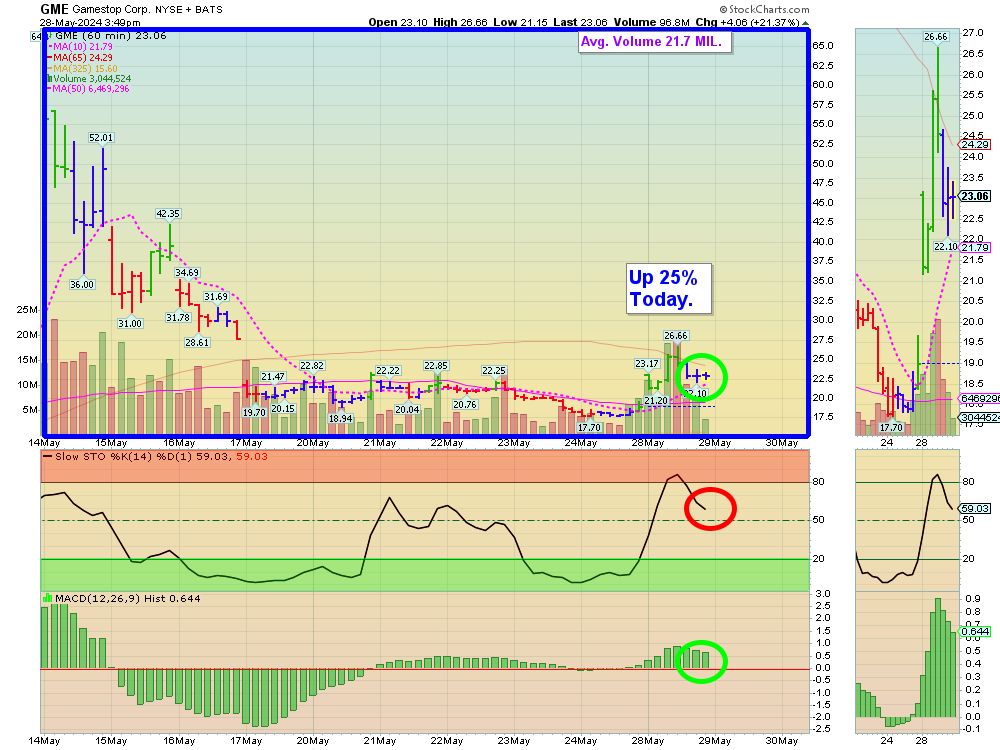
Task: Select the 18.94 price low label
Action: coord(341,419)
